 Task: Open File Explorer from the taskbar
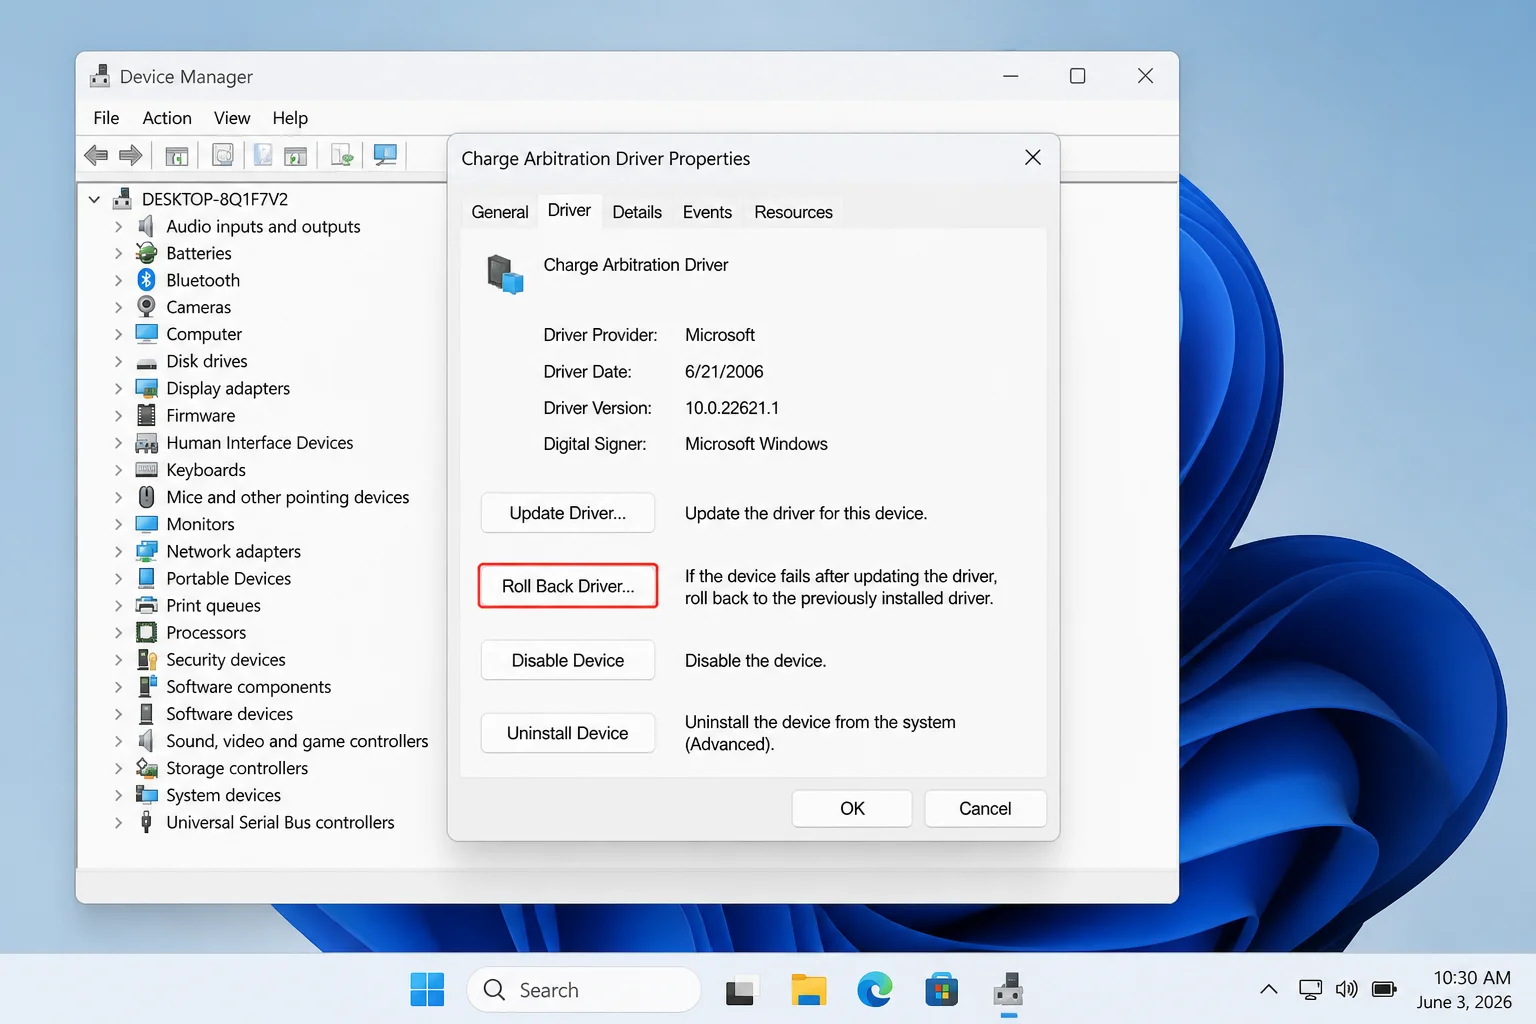tap(809, 990)
